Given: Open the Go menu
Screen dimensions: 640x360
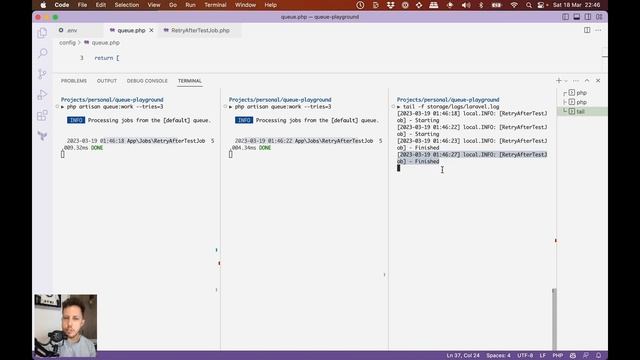Looking at the screenshot, I should pyautogui.click(x=173, y=5).
